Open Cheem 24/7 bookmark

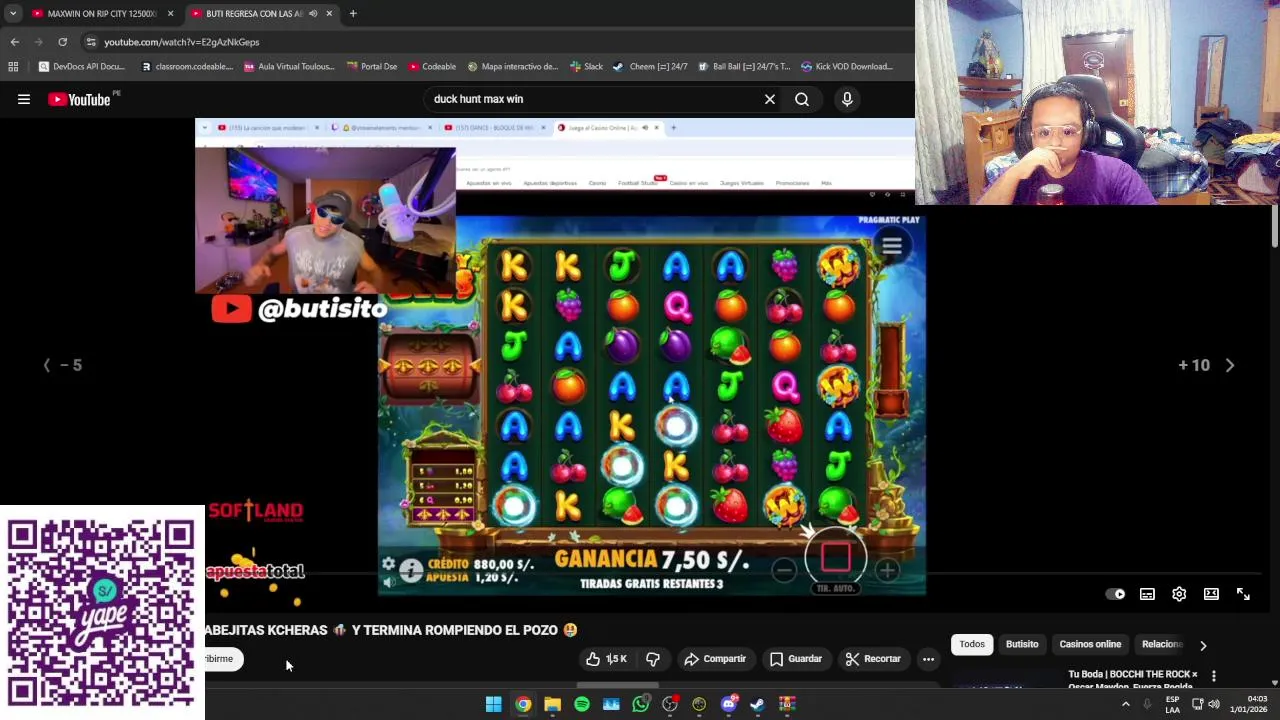point(650,67)
